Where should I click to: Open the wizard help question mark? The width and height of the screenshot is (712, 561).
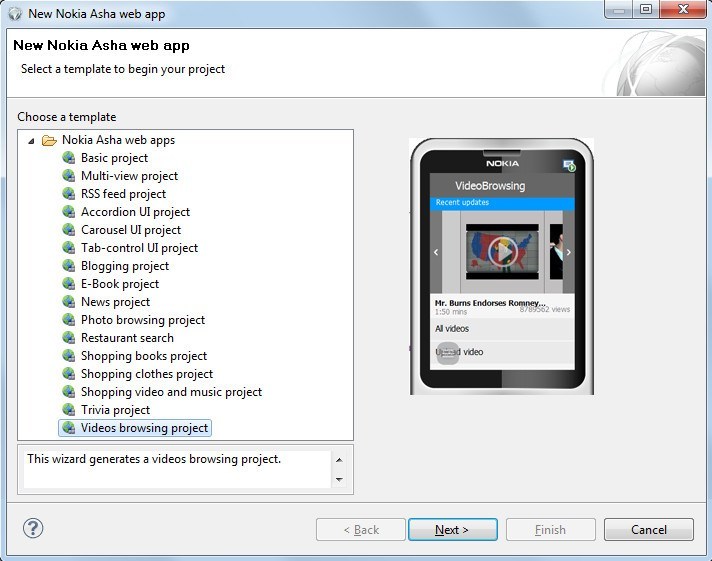coord(33,528)
